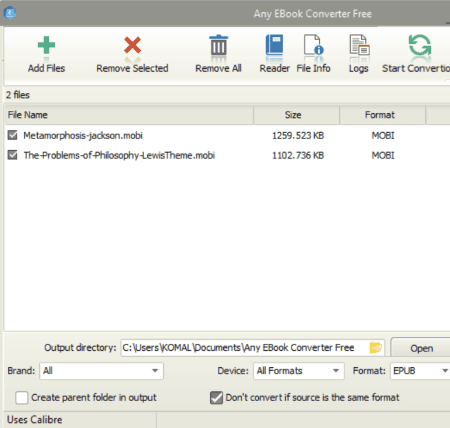Viewport: 450px width, 428px height.
Task: Sort by File Name column header
Action: coord(129,115)
